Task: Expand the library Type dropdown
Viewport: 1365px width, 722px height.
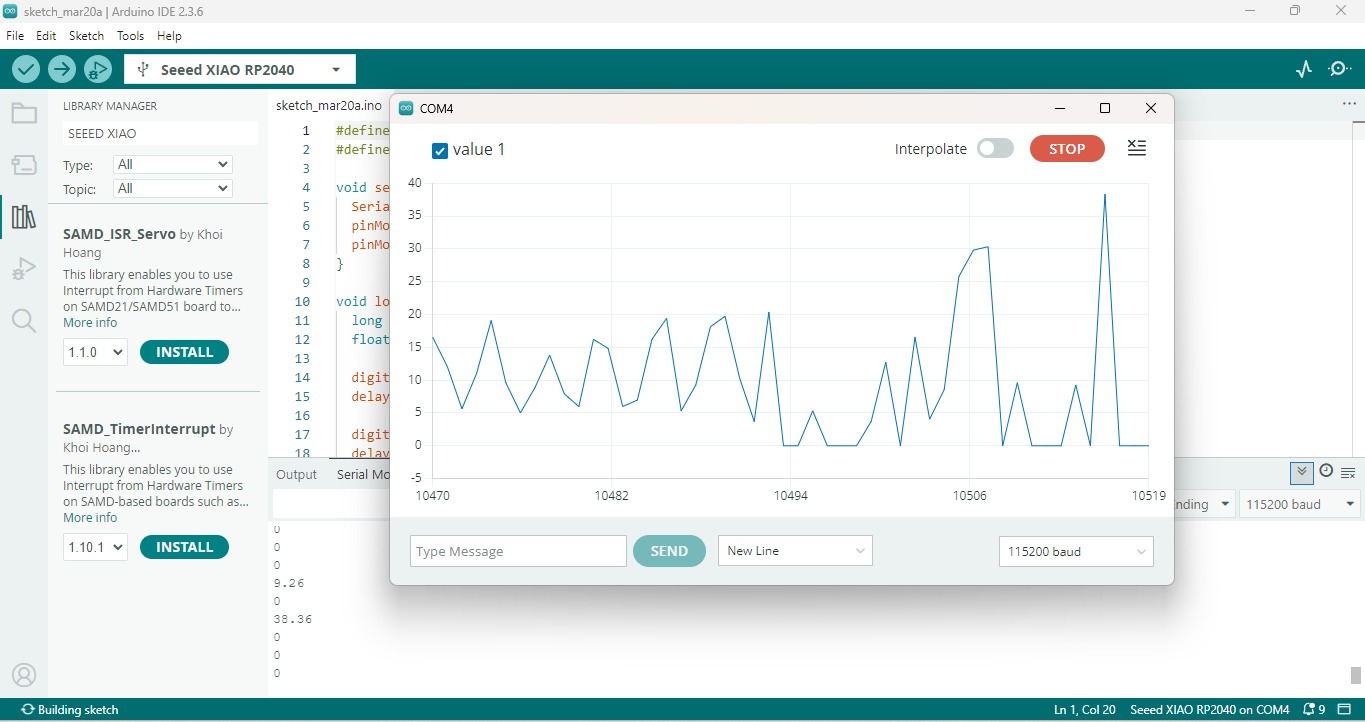Action: point(172,164)
